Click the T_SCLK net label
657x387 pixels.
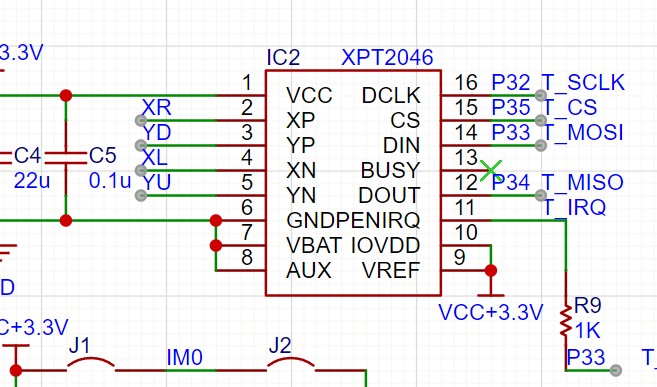pos(583,82)
